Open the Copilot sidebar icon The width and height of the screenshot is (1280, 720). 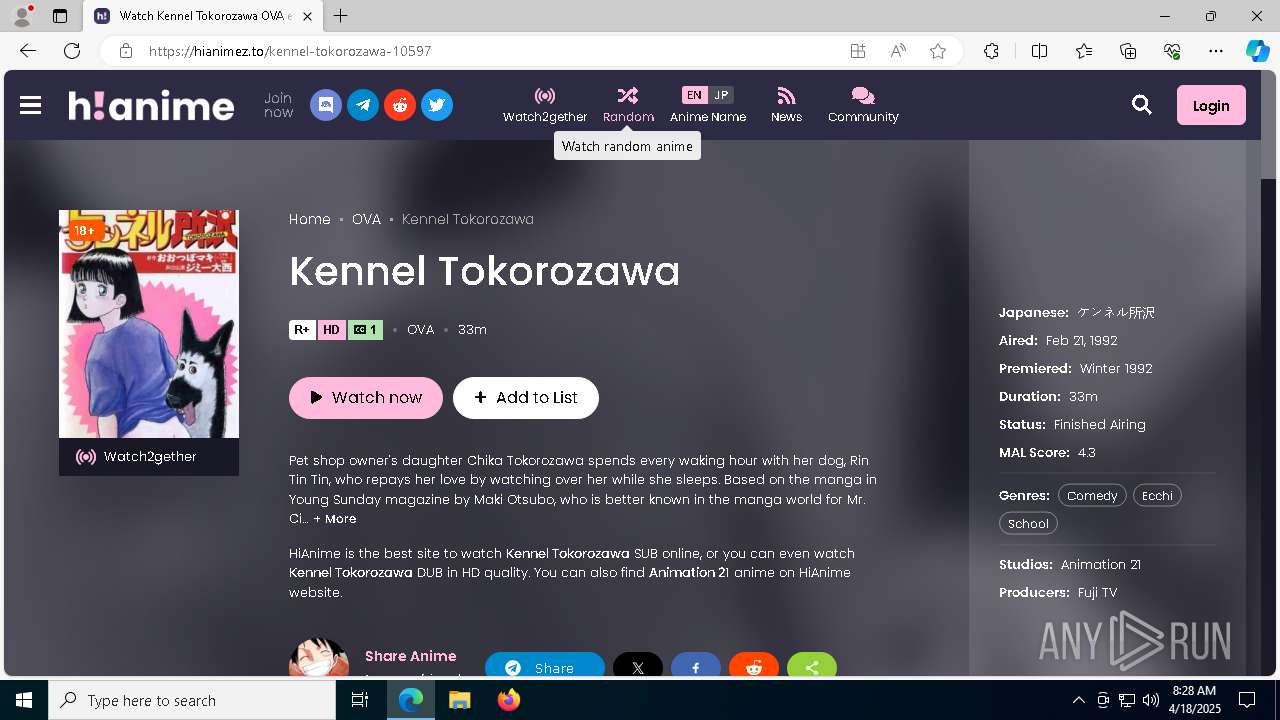pos(1257,51)
